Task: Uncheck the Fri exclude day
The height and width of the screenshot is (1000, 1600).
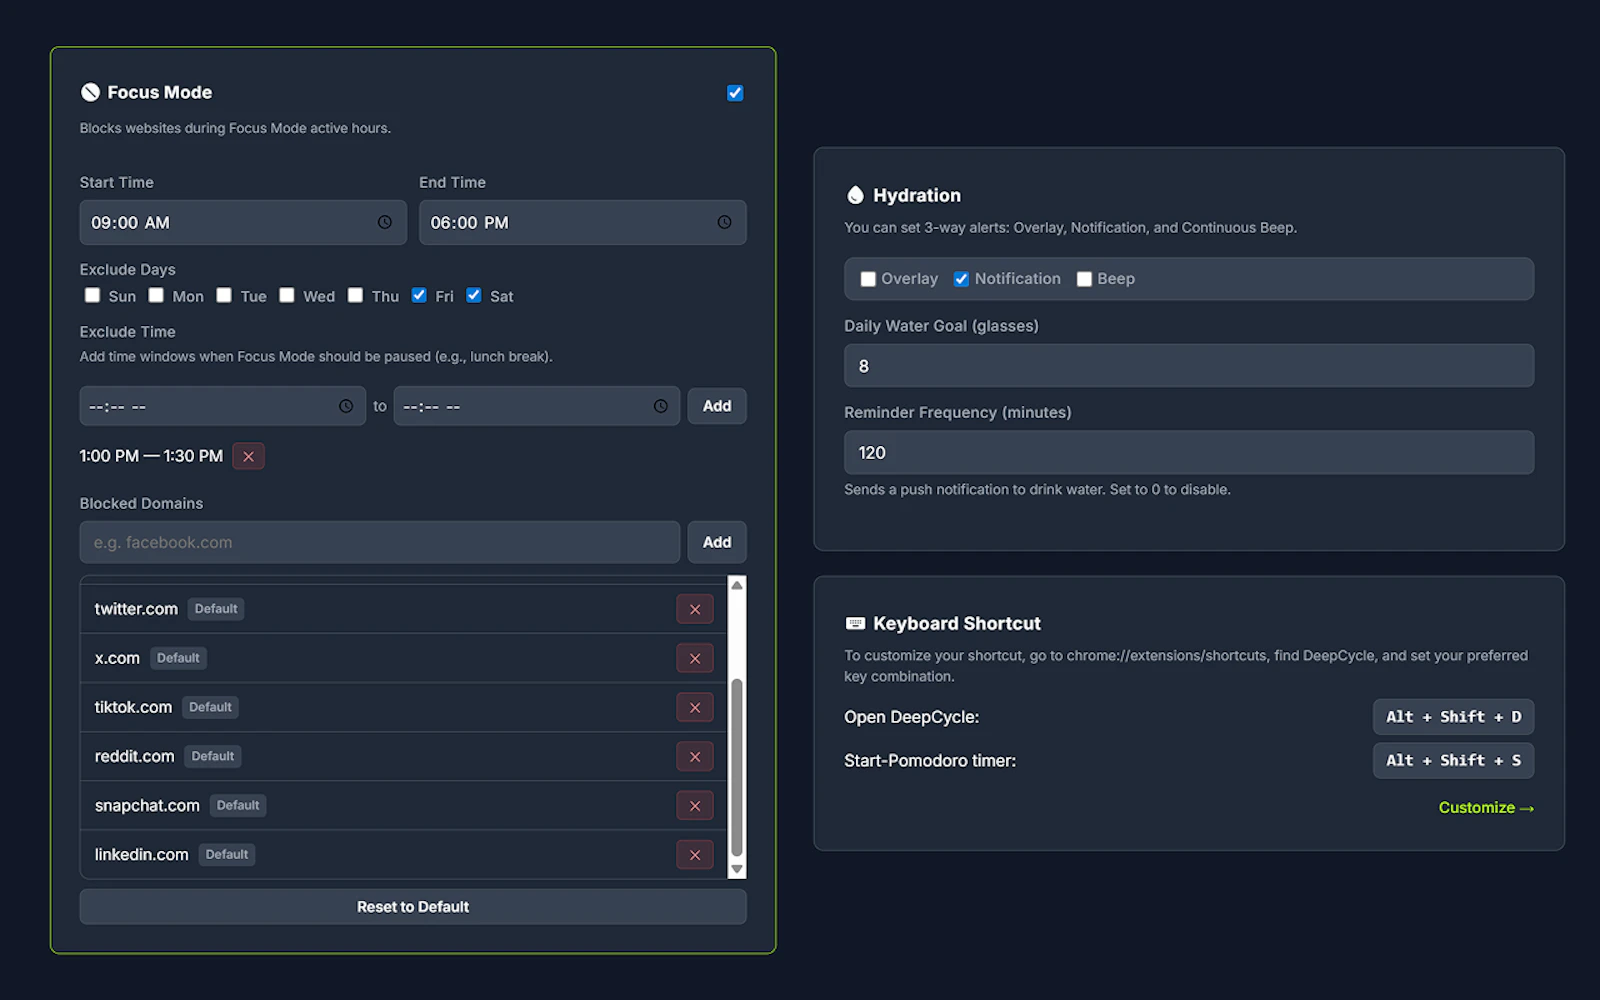Action: (x=420, y=295)
